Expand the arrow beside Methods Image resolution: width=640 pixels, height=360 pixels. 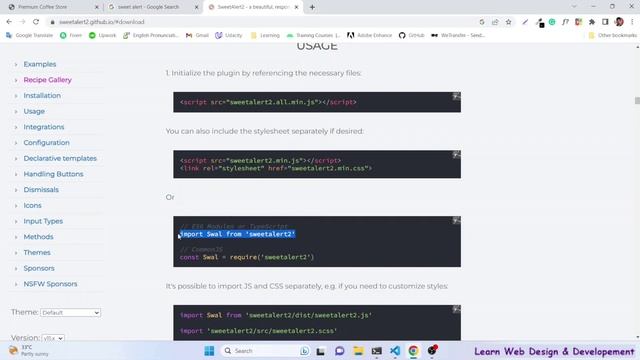point(16,237)
